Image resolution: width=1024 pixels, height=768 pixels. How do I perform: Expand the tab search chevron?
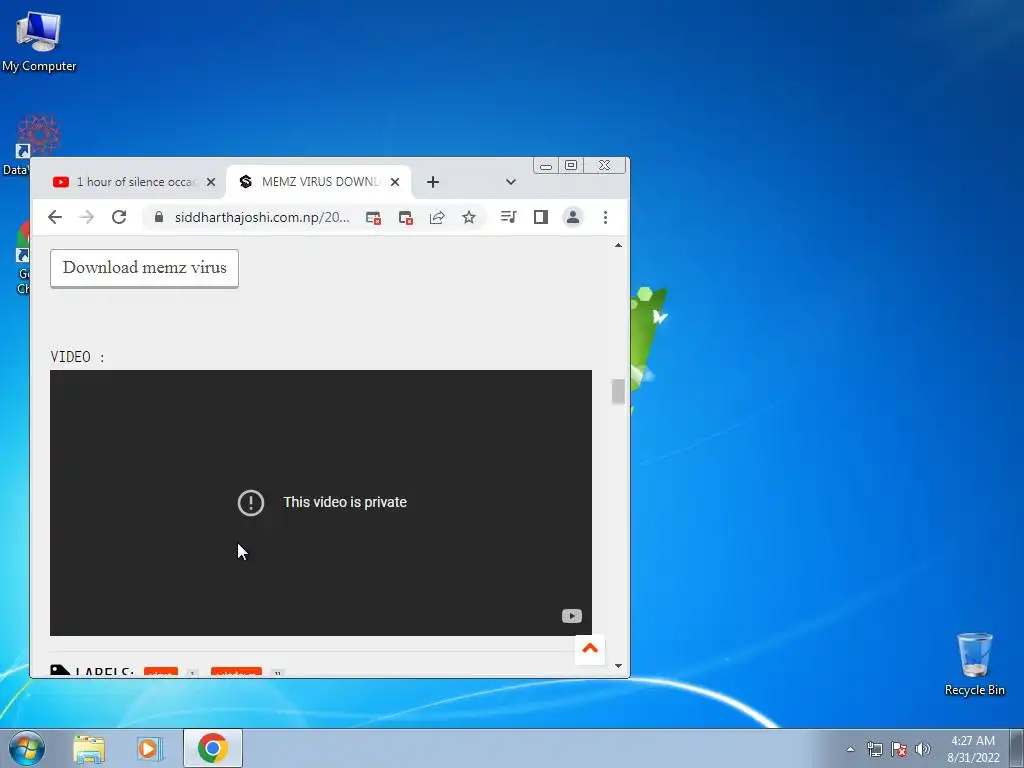pyautogui.click(x=511, y=182)
